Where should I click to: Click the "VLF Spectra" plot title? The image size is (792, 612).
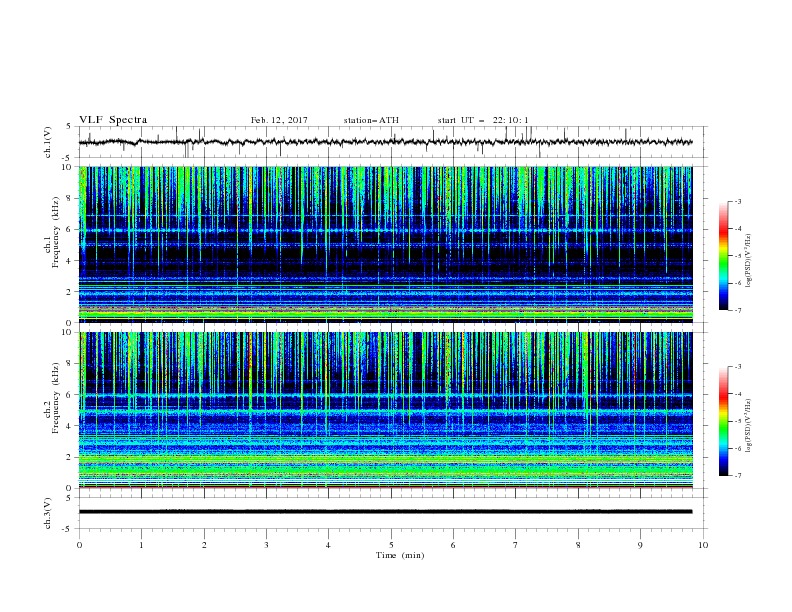click(x=113, y=120)
